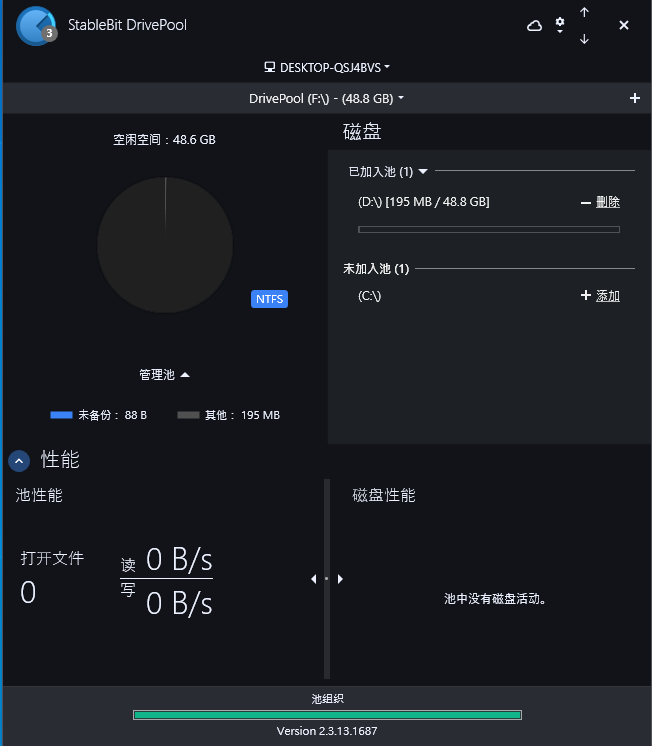The width and height of the screenshot is (652, 746).
Task: Click the StableBit DrivePool logo icon
Action: 36,26
